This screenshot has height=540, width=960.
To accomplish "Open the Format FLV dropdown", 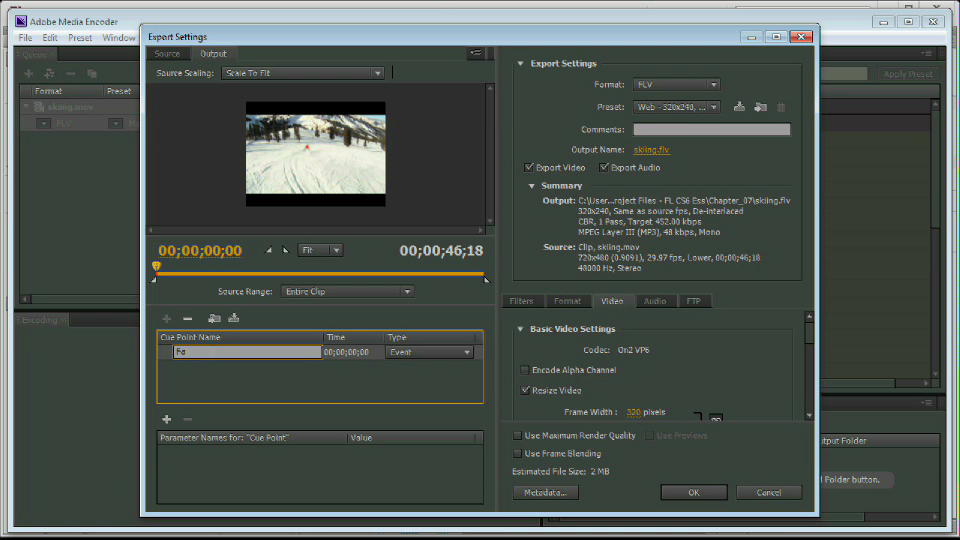I will (x=676, y=84).
